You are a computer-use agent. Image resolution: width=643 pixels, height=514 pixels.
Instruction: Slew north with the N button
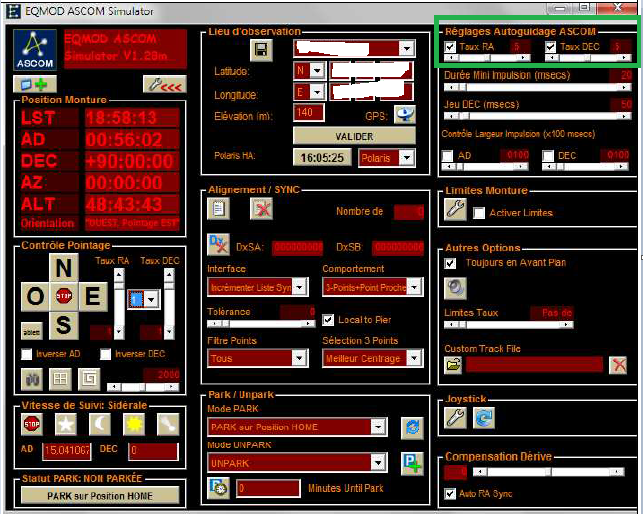coord(64,268)
